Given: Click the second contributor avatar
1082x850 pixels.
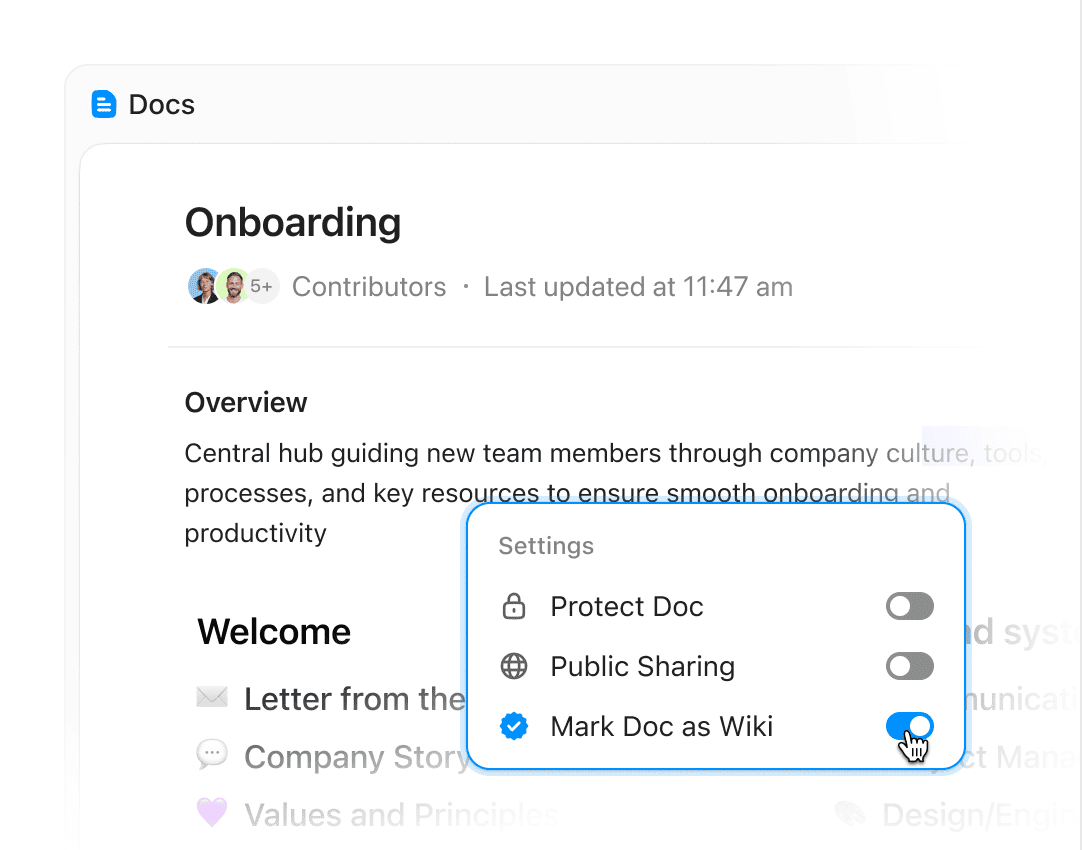Looking at the screenshot, I should point(234,286).
